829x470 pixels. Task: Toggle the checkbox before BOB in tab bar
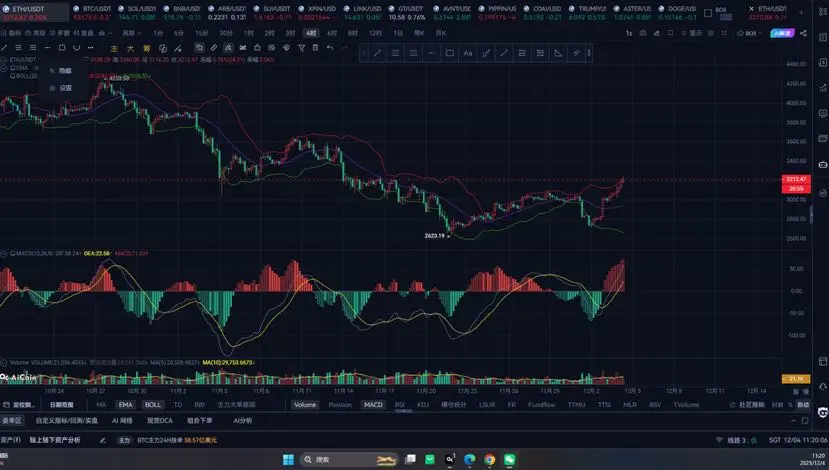coord(708,12)
